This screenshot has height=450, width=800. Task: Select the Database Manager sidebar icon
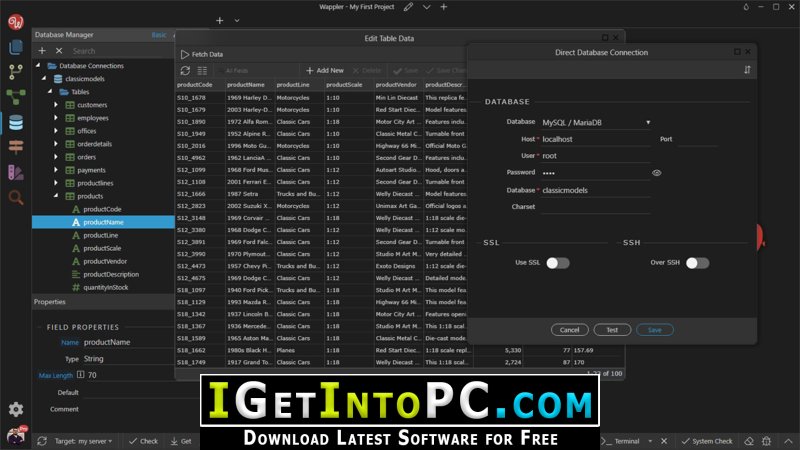(16, 122)
